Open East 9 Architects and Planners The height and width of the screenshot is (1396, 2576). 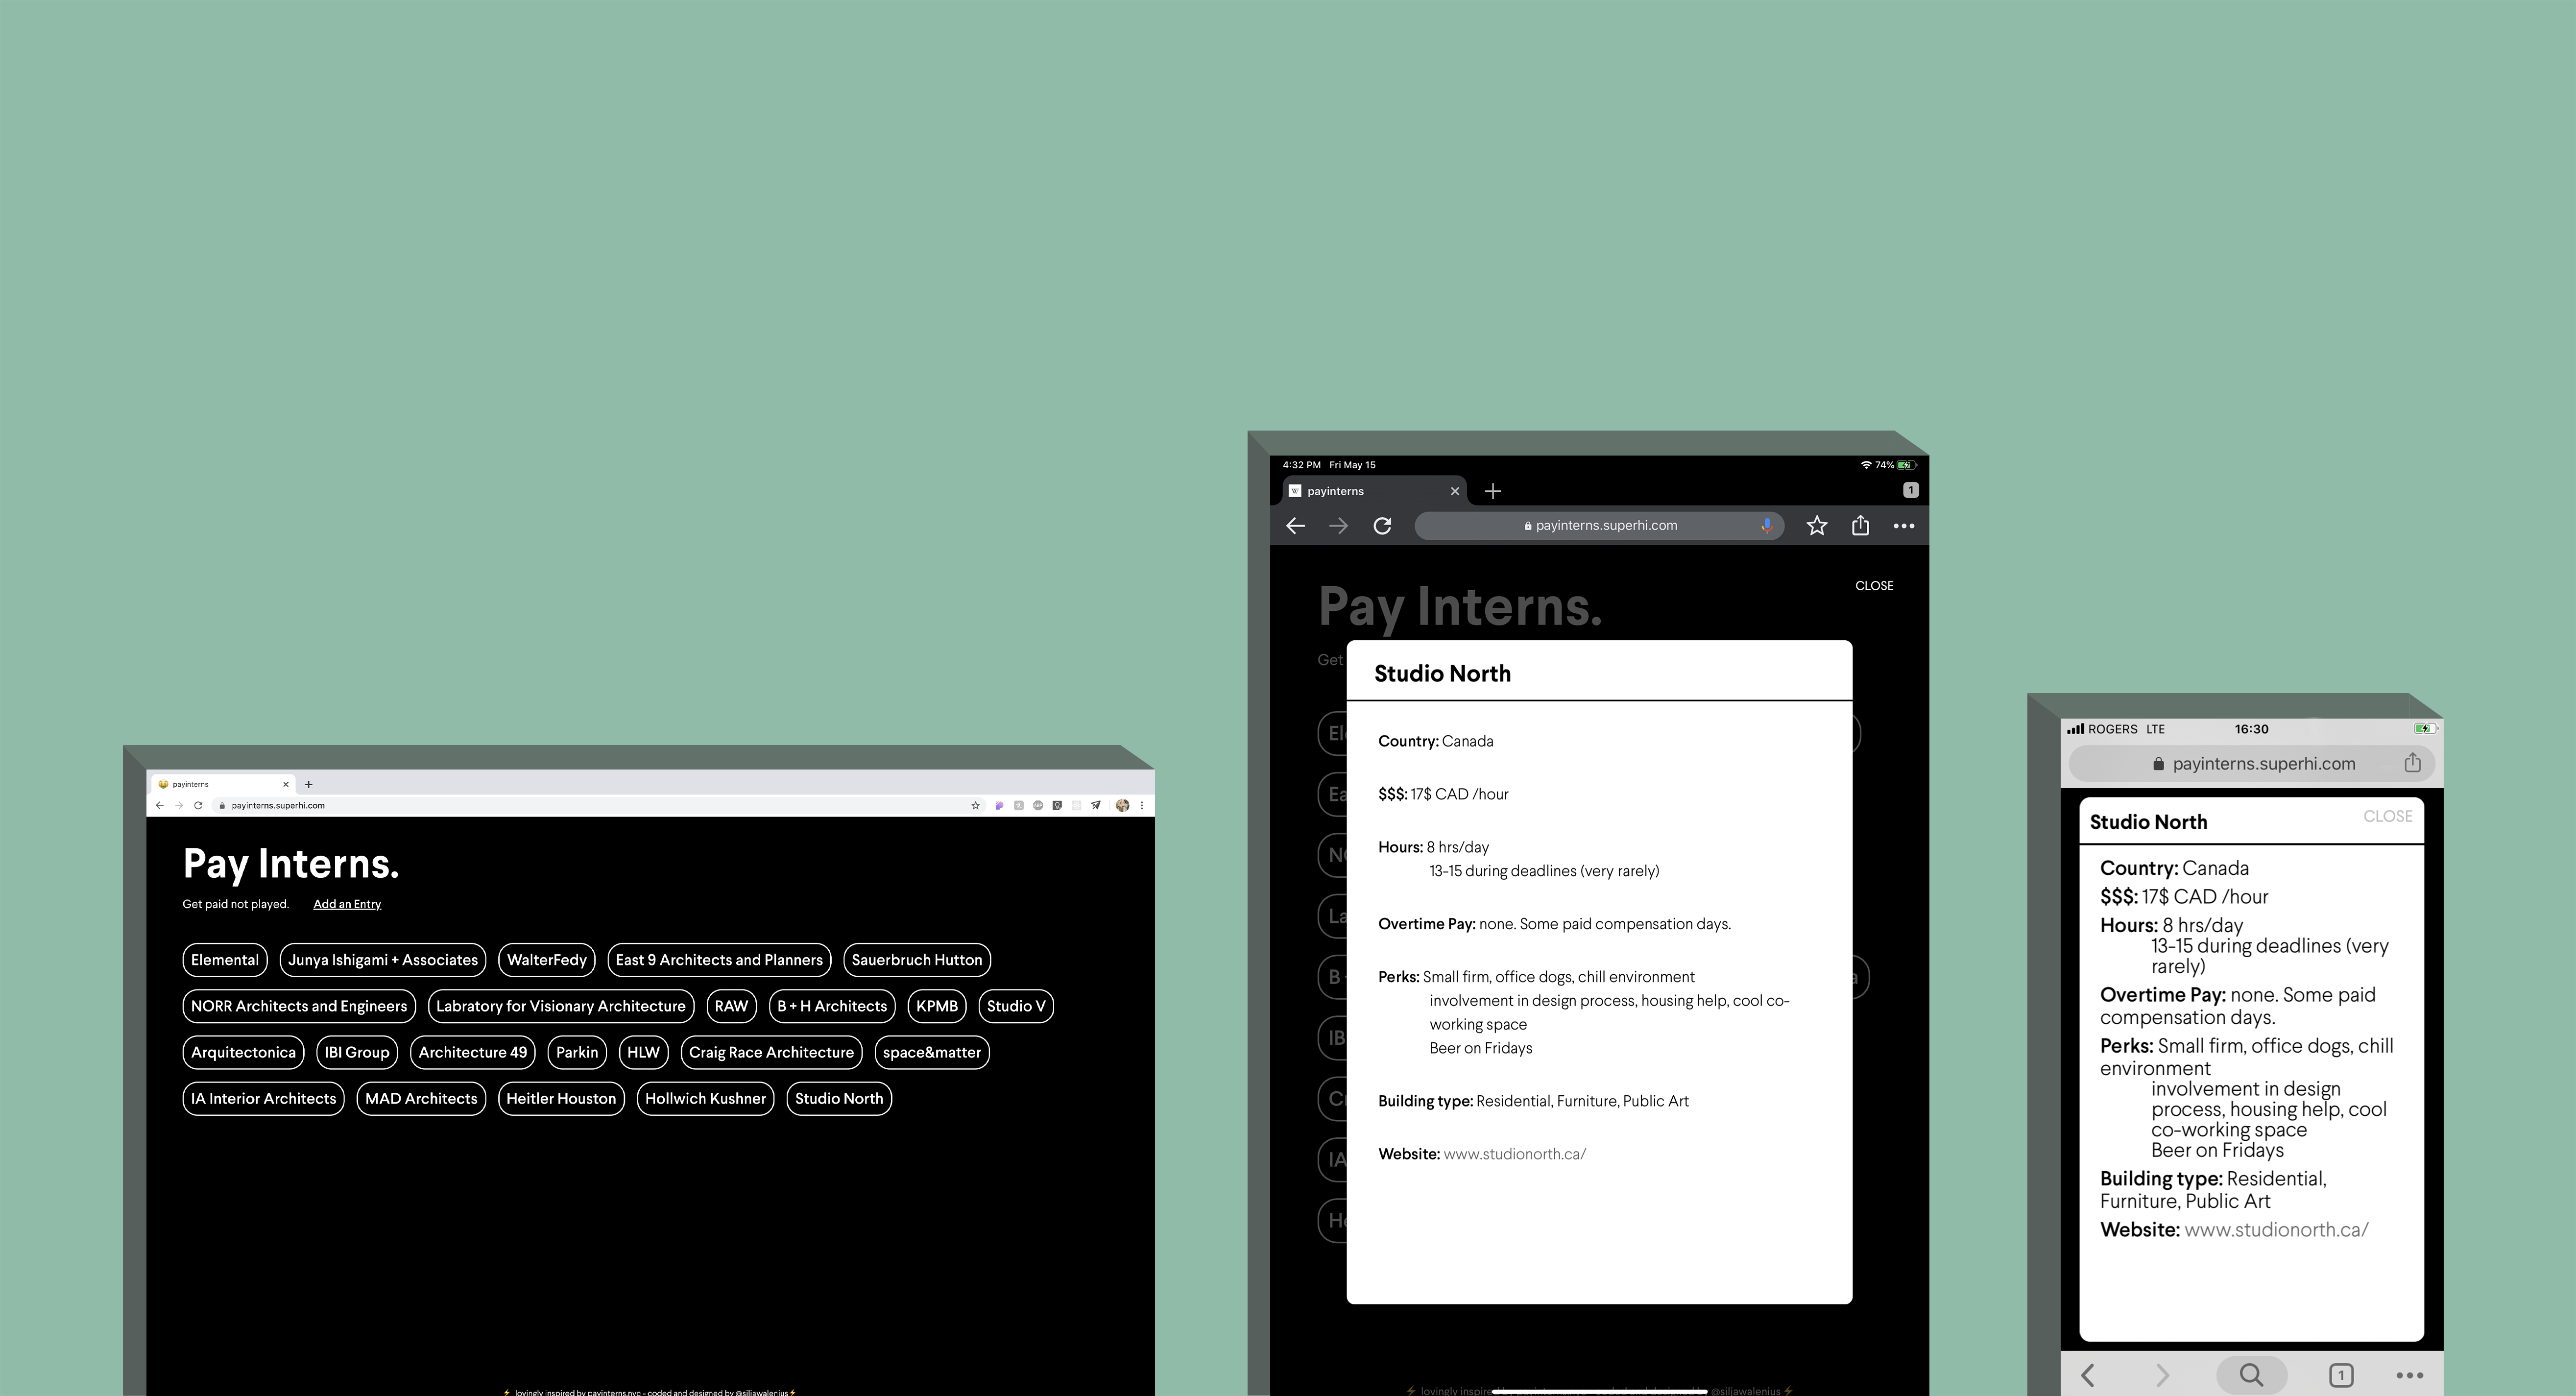(719, 960)
